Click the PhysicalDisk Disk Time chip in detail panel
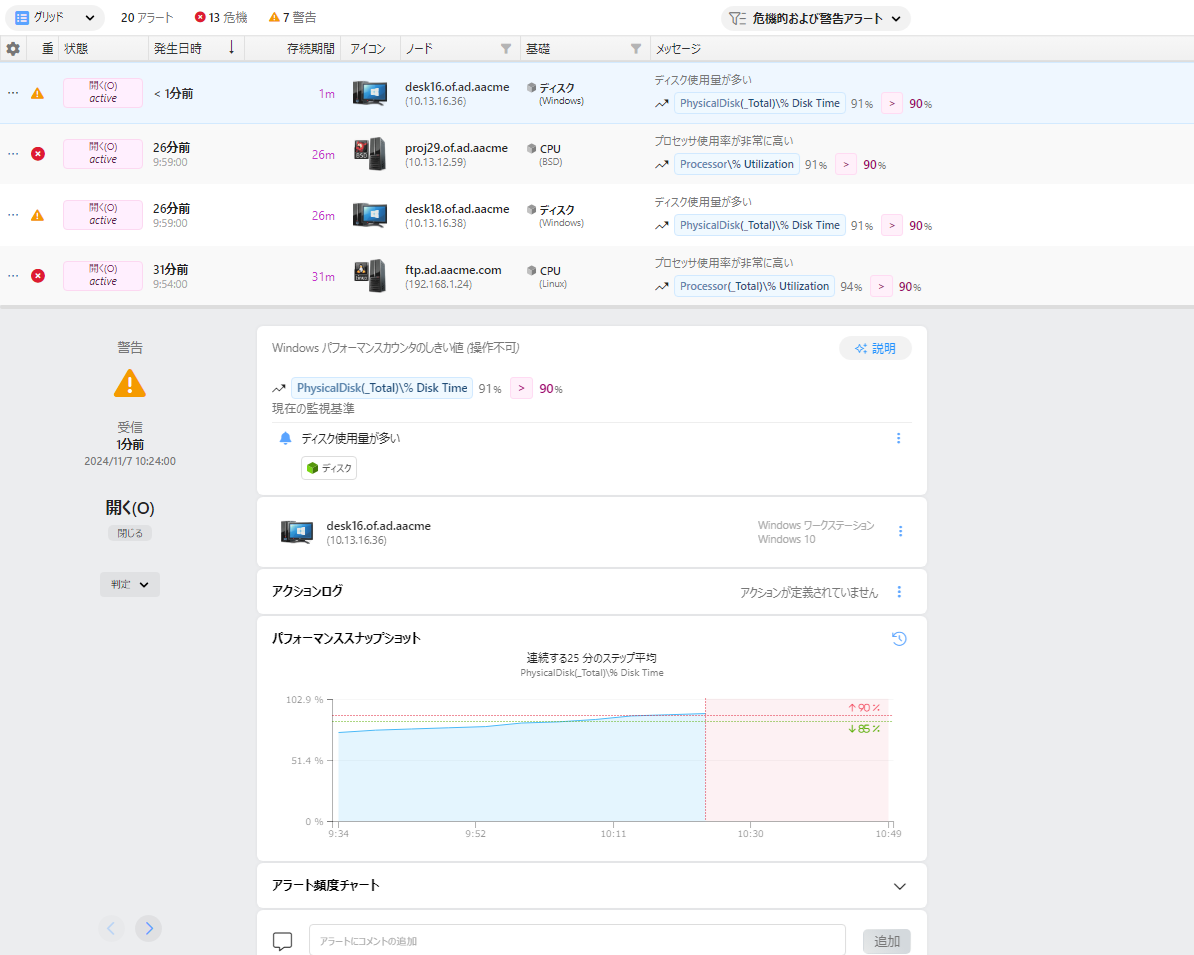Image resolution: width=1194 pixels, height=955 pixels. click(382, 388)
